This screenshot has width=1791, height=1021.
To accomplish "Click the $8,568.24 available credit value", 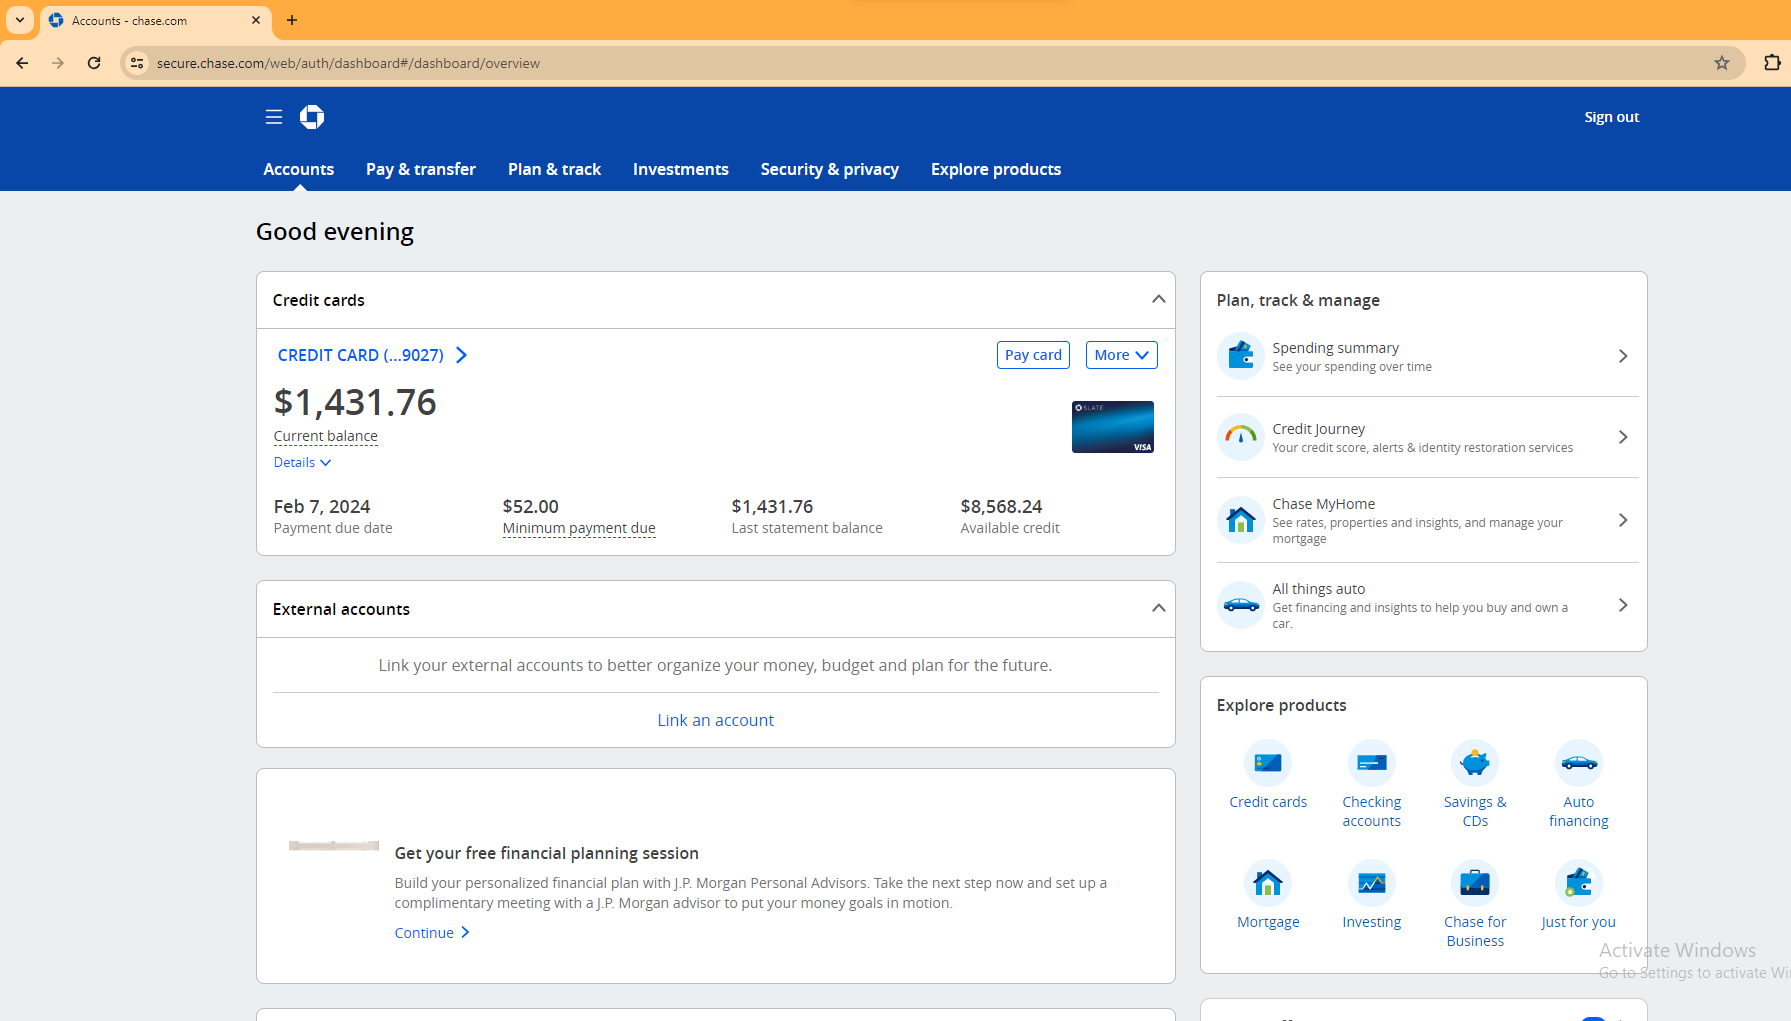I will tap(1001, 507).
